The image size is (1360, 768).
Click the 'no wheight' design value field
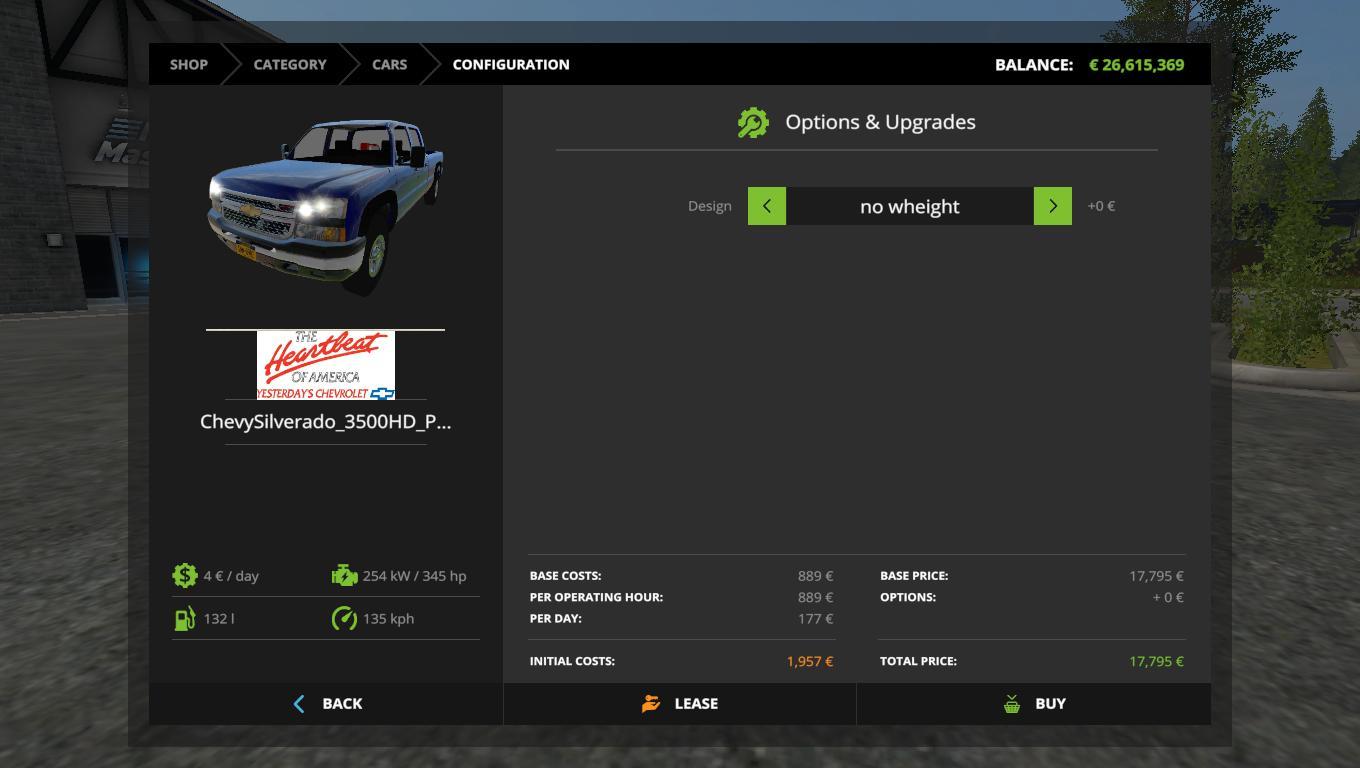tap(909, 206)
